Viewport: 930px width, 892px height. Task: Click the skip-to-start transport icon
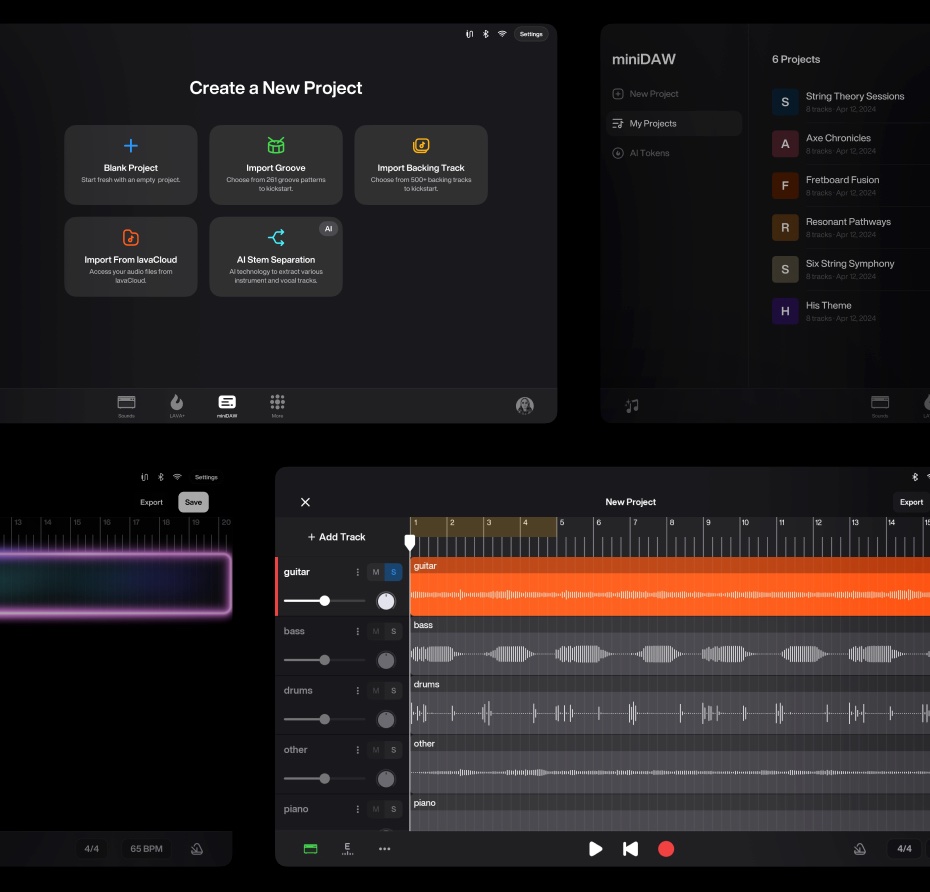point(630,849)
